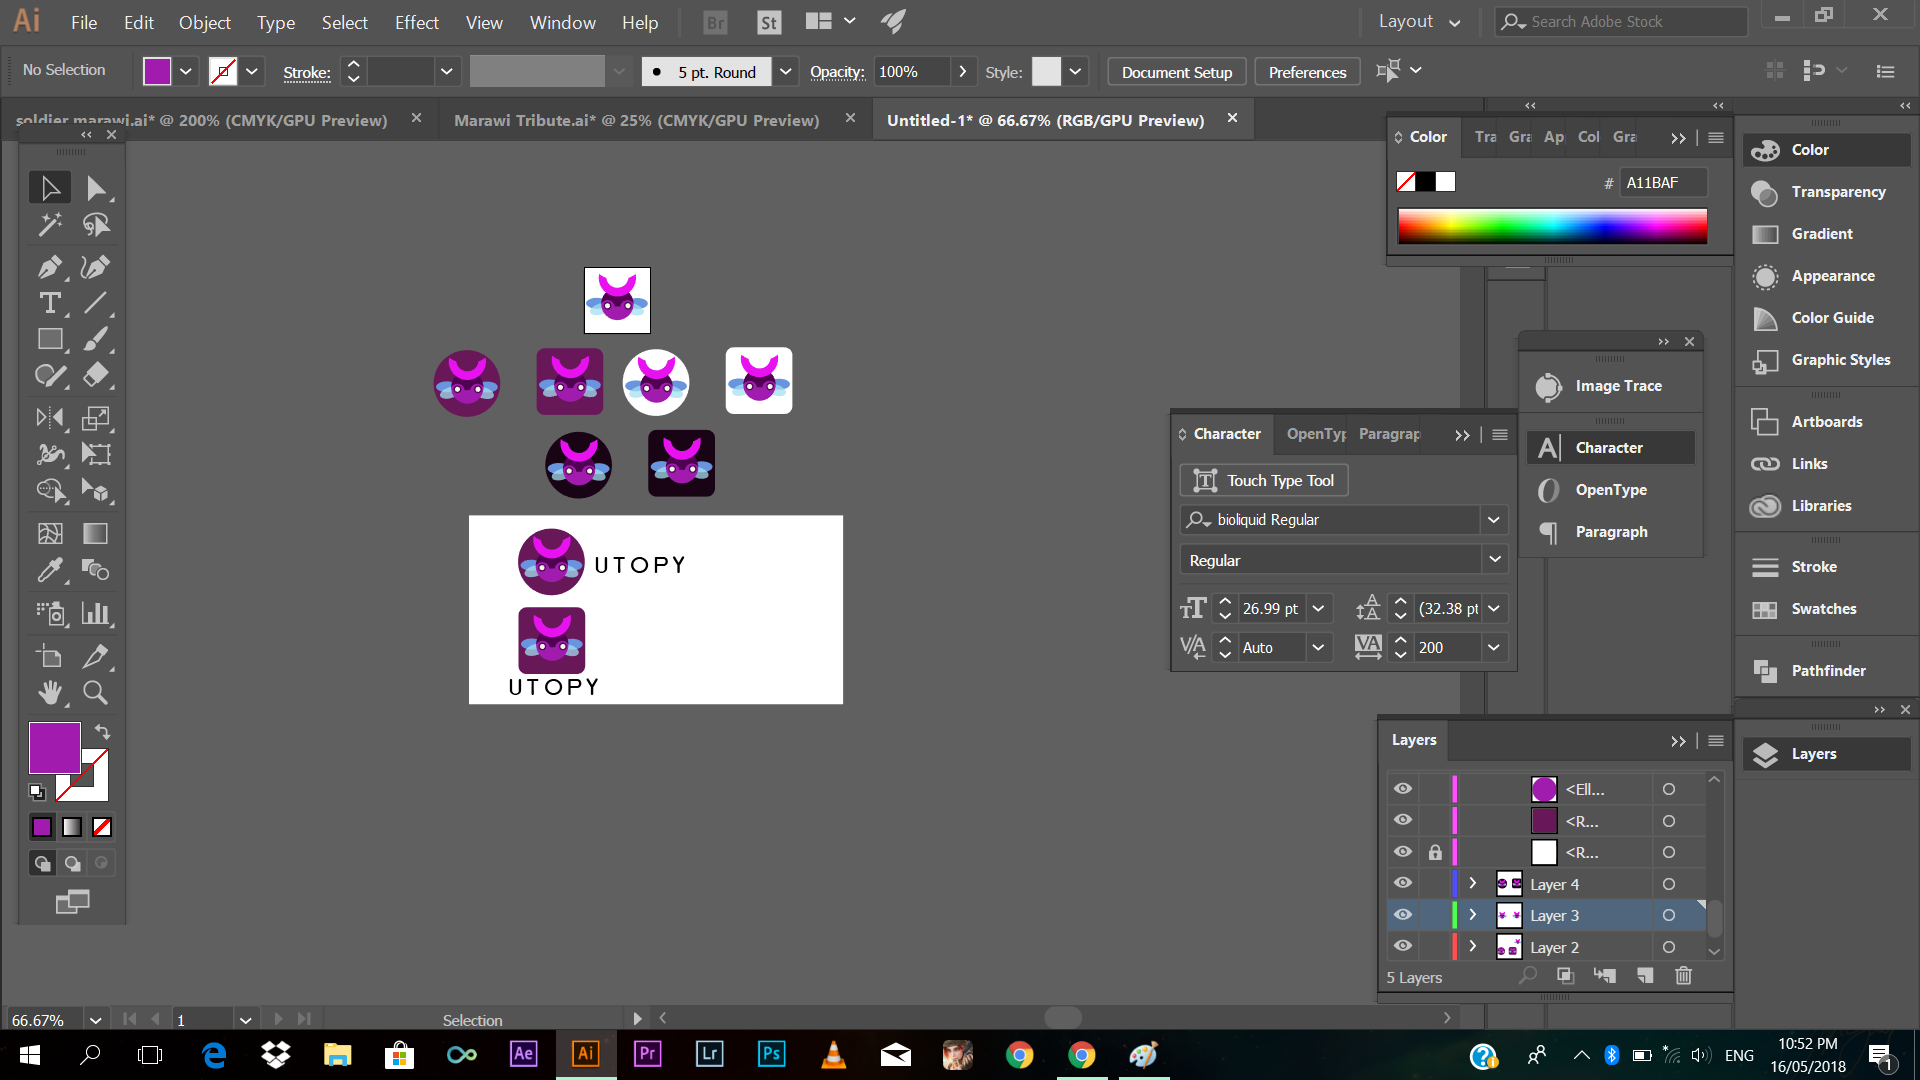The height and width of the screenshot is (1080, 1920).
Task: Select the Pen tool
Action: pyautogui.click(x=50, y=267)
